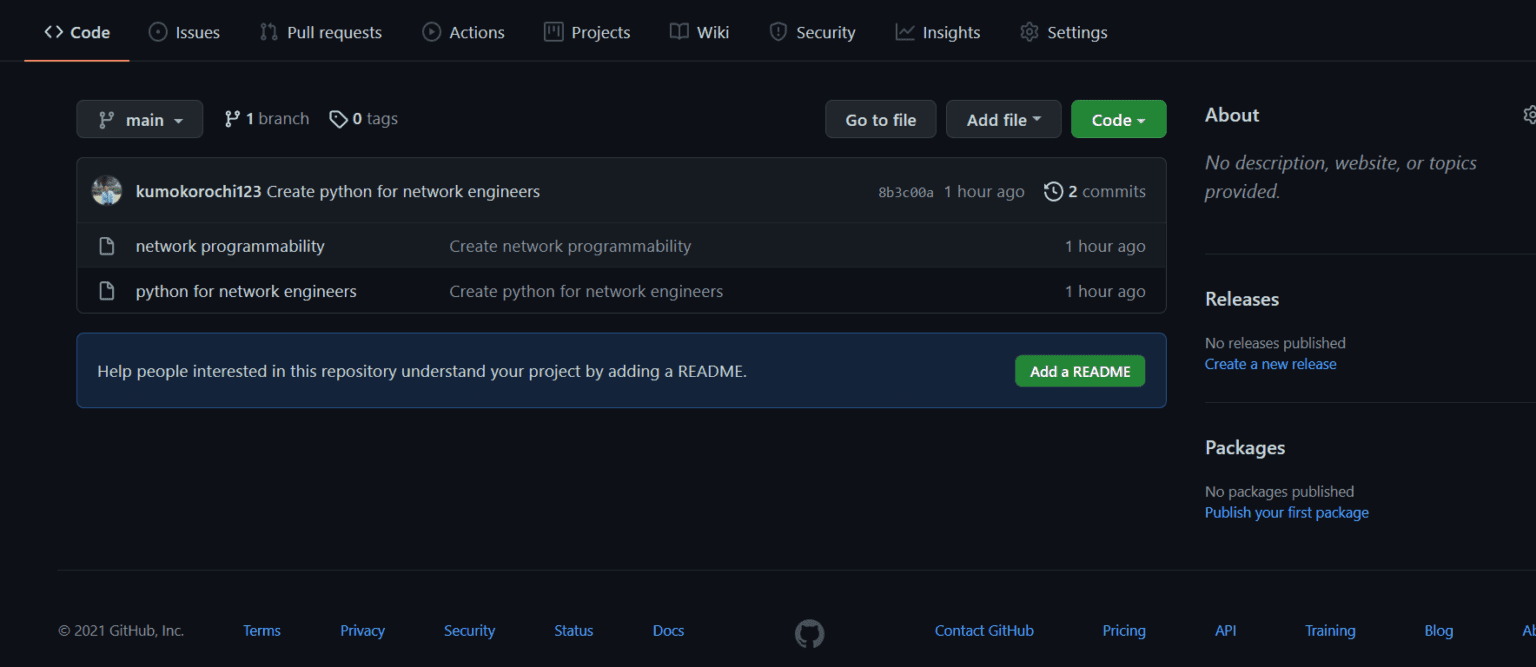Switch to the Pull requests tab

tap(320, 31)
